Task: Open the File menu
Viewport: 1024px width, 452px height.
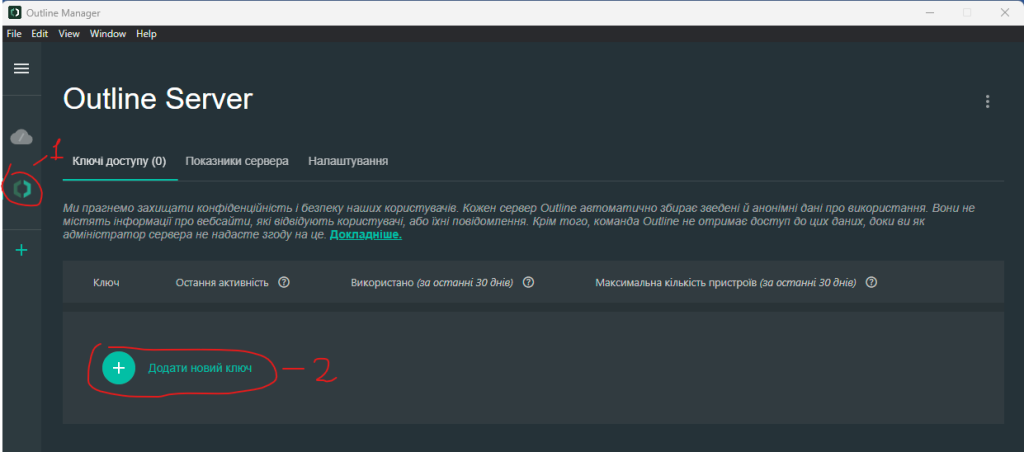Action: pyautogui.click(x=14, y=34)
